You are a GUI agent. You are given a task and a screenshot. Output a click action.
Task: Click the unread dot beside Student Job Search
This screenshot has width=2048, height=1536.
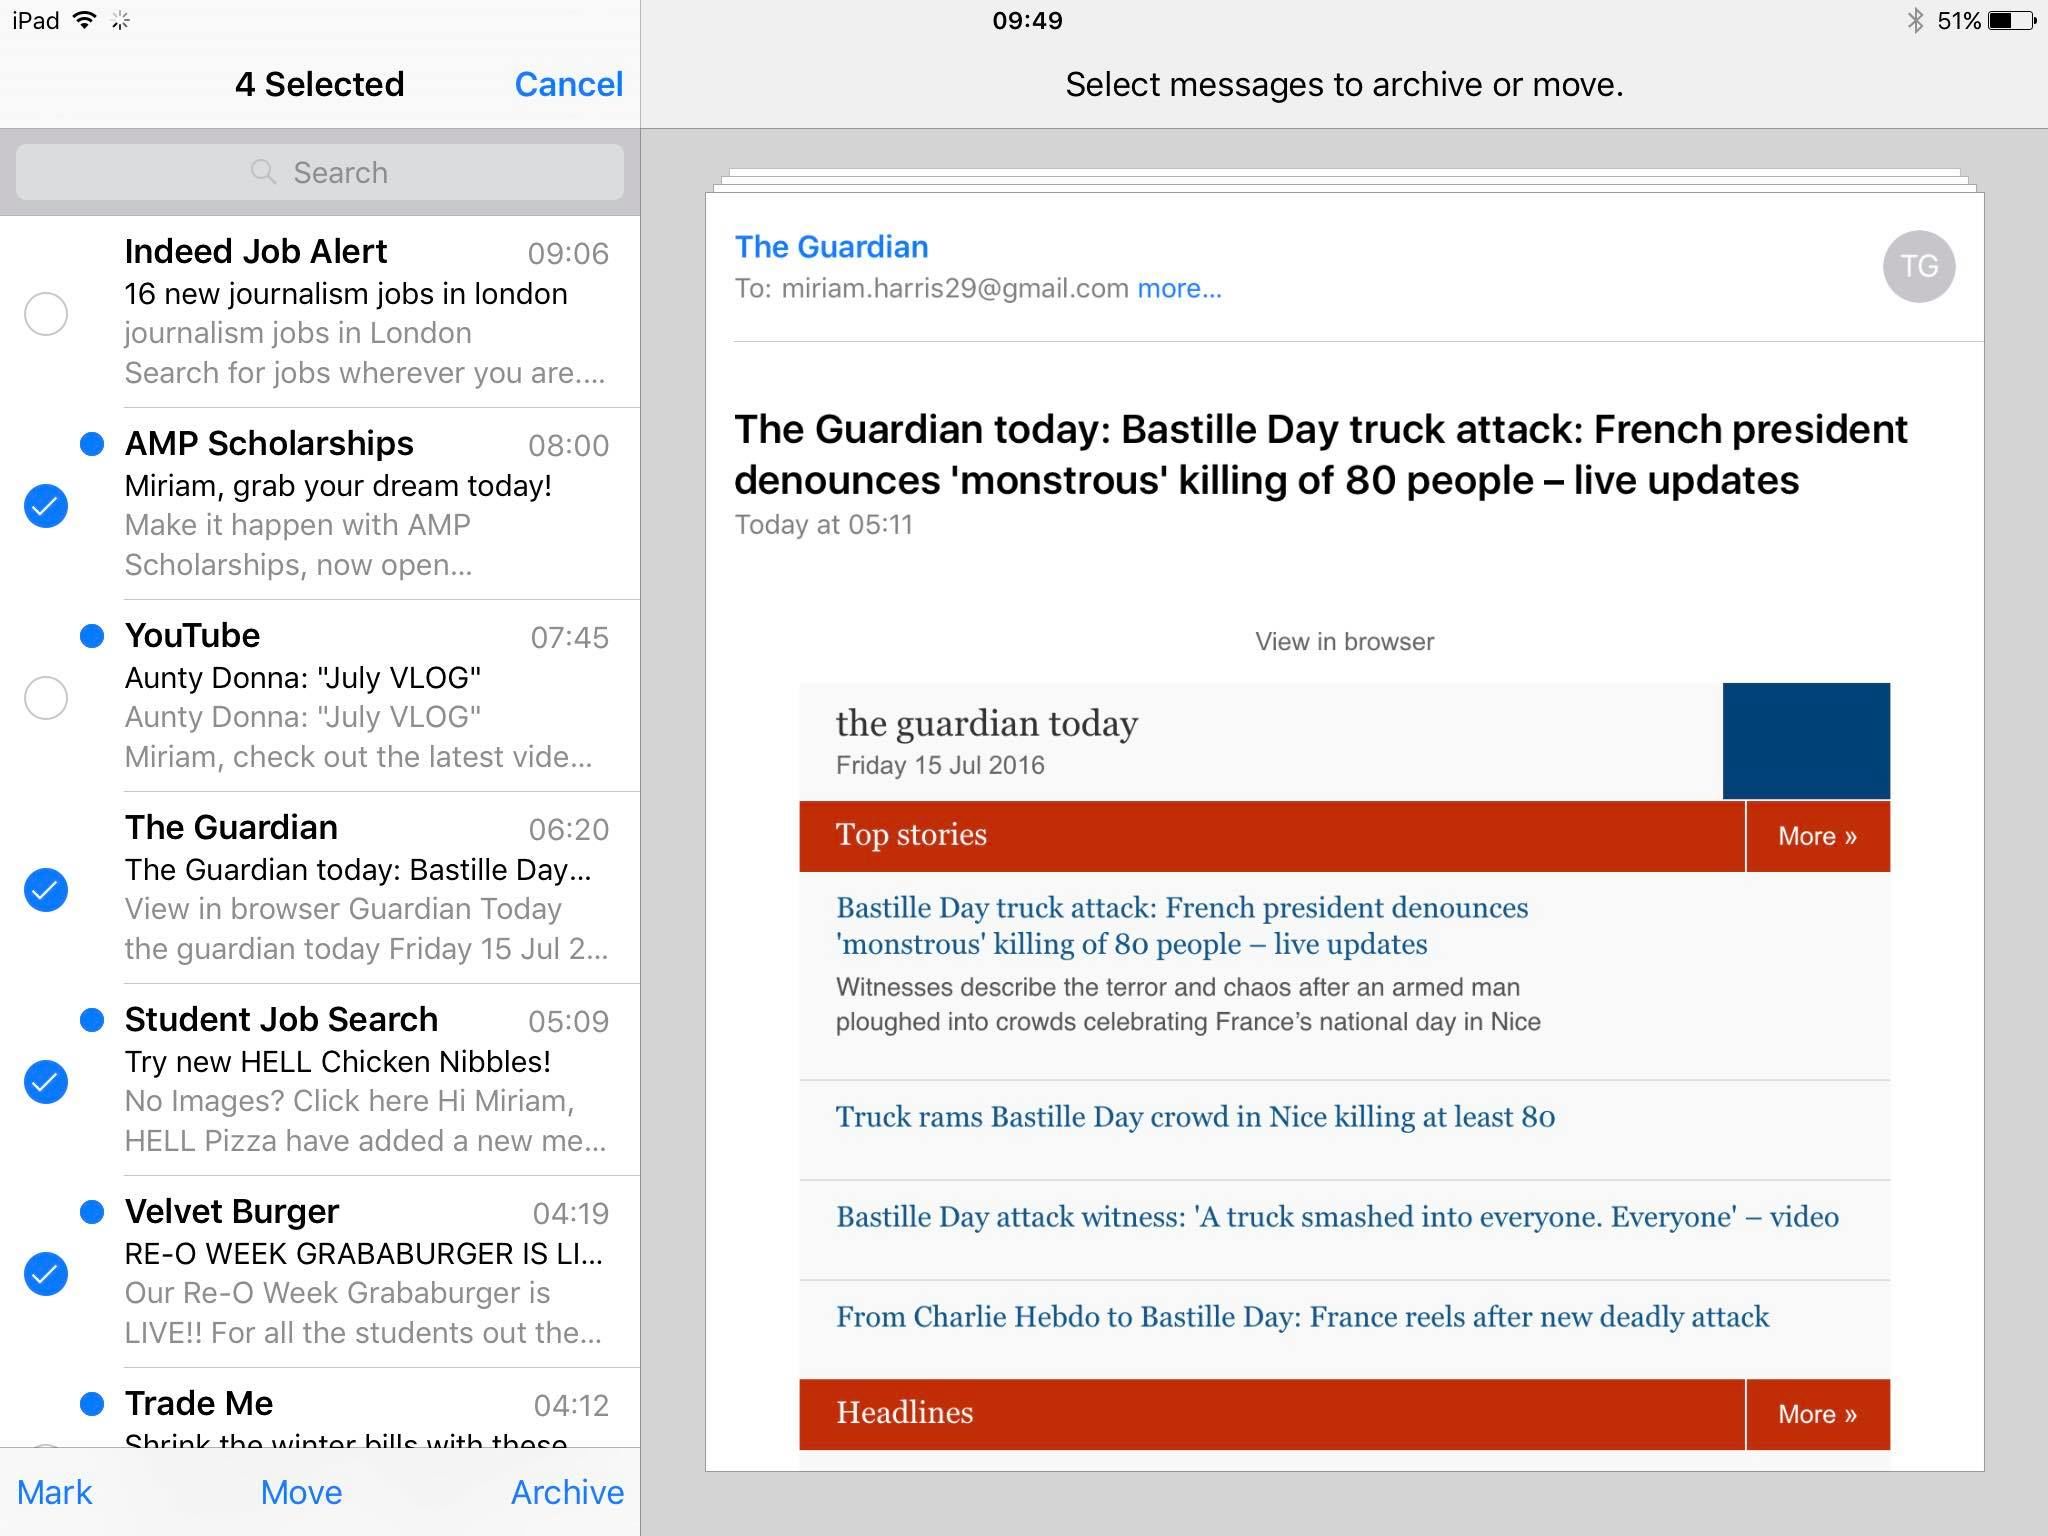(94, 1020)
